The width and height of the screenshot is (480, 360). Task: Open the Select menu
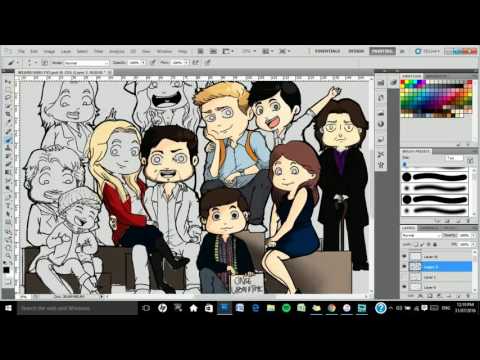click(82, 51)
